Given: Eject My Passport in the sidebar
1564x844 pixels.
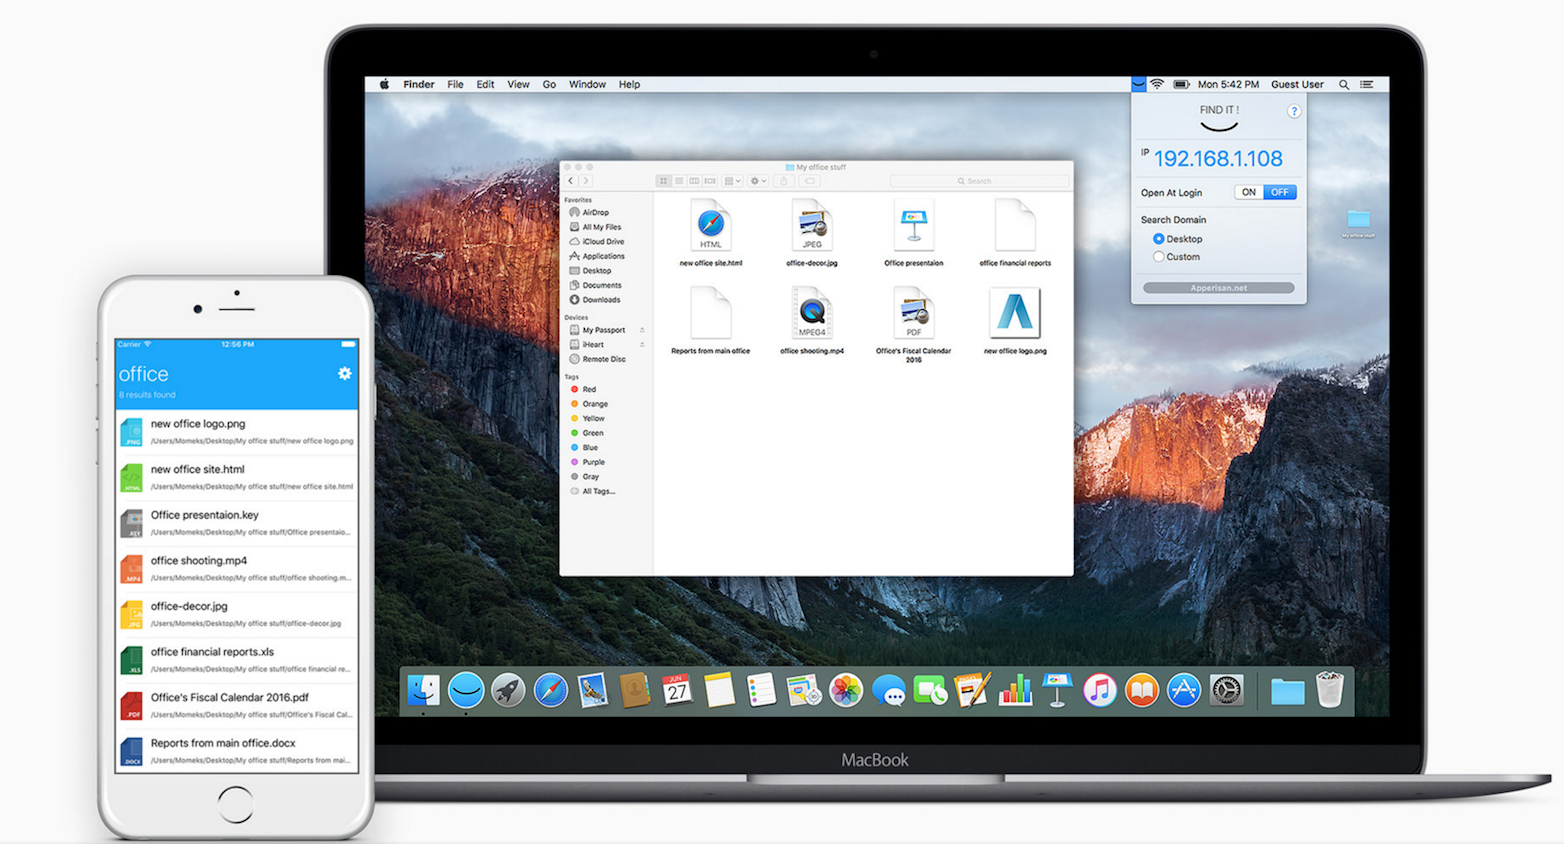Looking at the screenshot, I should point(642,330).
